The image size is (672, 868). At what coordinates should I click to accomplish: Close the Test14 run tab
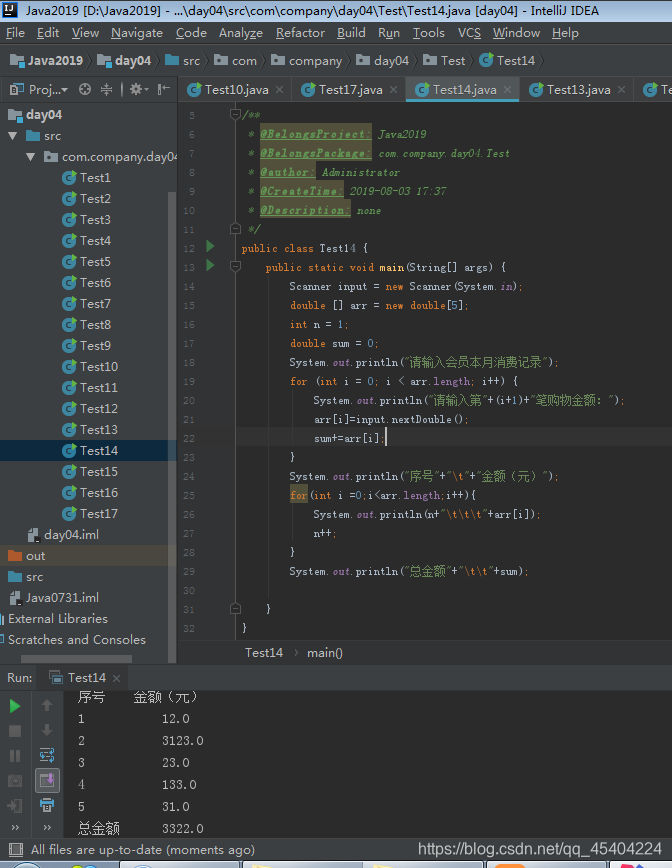coord(116,678)
